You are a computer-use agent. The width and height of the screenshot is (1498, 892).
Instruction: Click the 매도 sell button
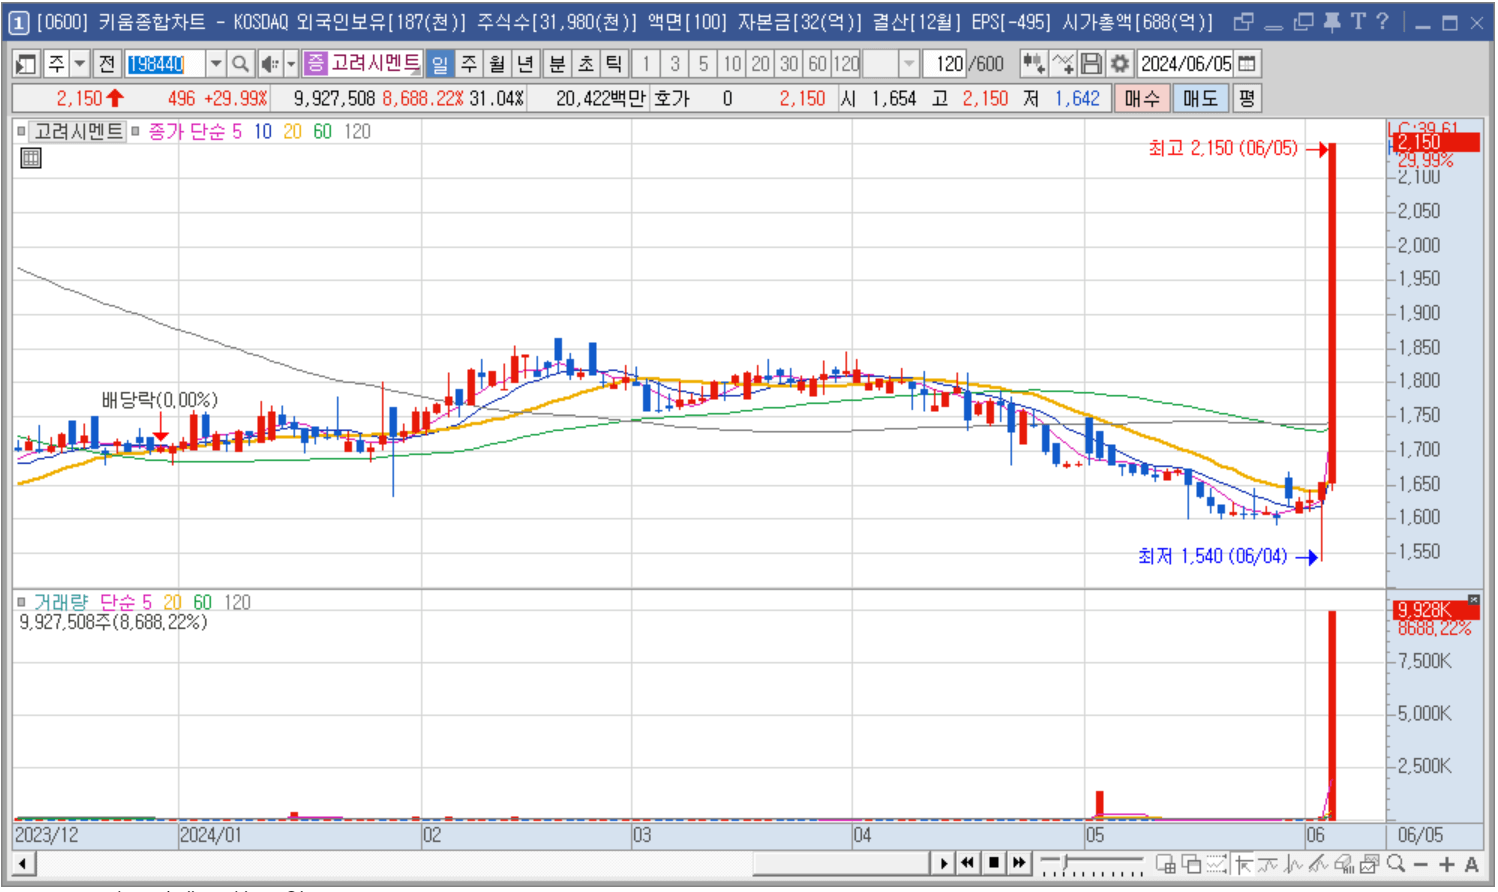(1200, 98)
